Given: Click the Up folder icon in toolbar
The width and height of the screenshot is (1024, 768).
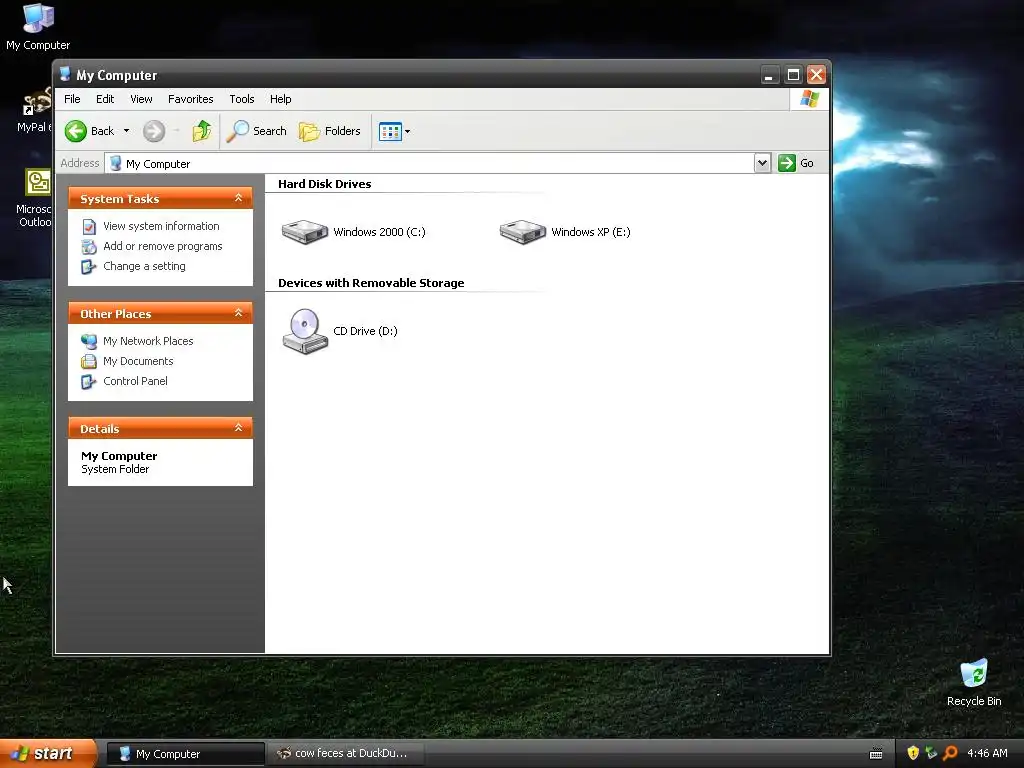Looking at the screenshot, I should point(202,131).
